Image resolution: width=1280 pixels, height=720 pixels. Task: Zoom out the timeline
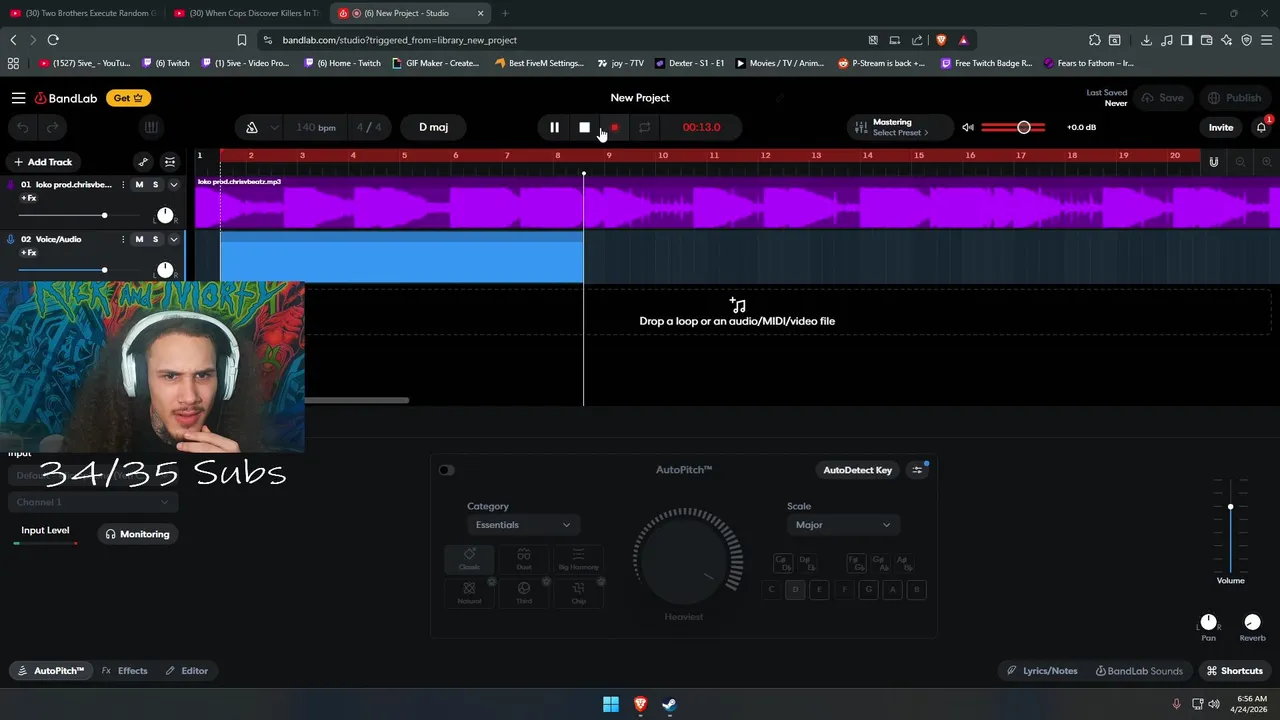point(1241,162)
